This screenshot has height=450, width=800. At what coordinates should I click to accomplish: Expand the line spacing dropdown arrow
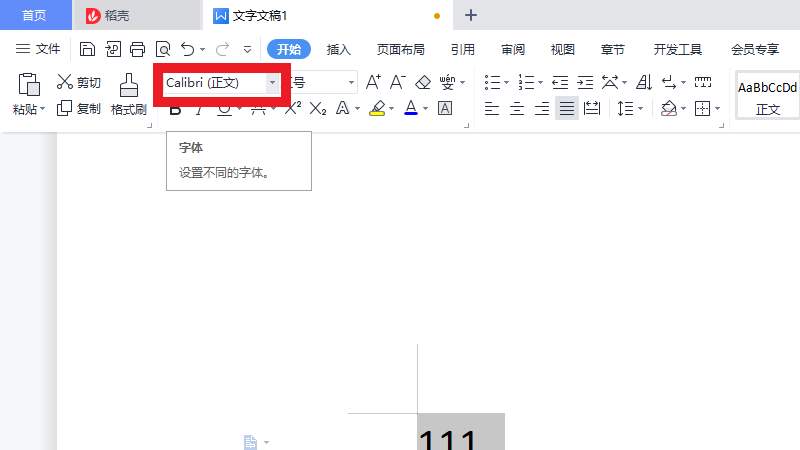click(640, 108)
